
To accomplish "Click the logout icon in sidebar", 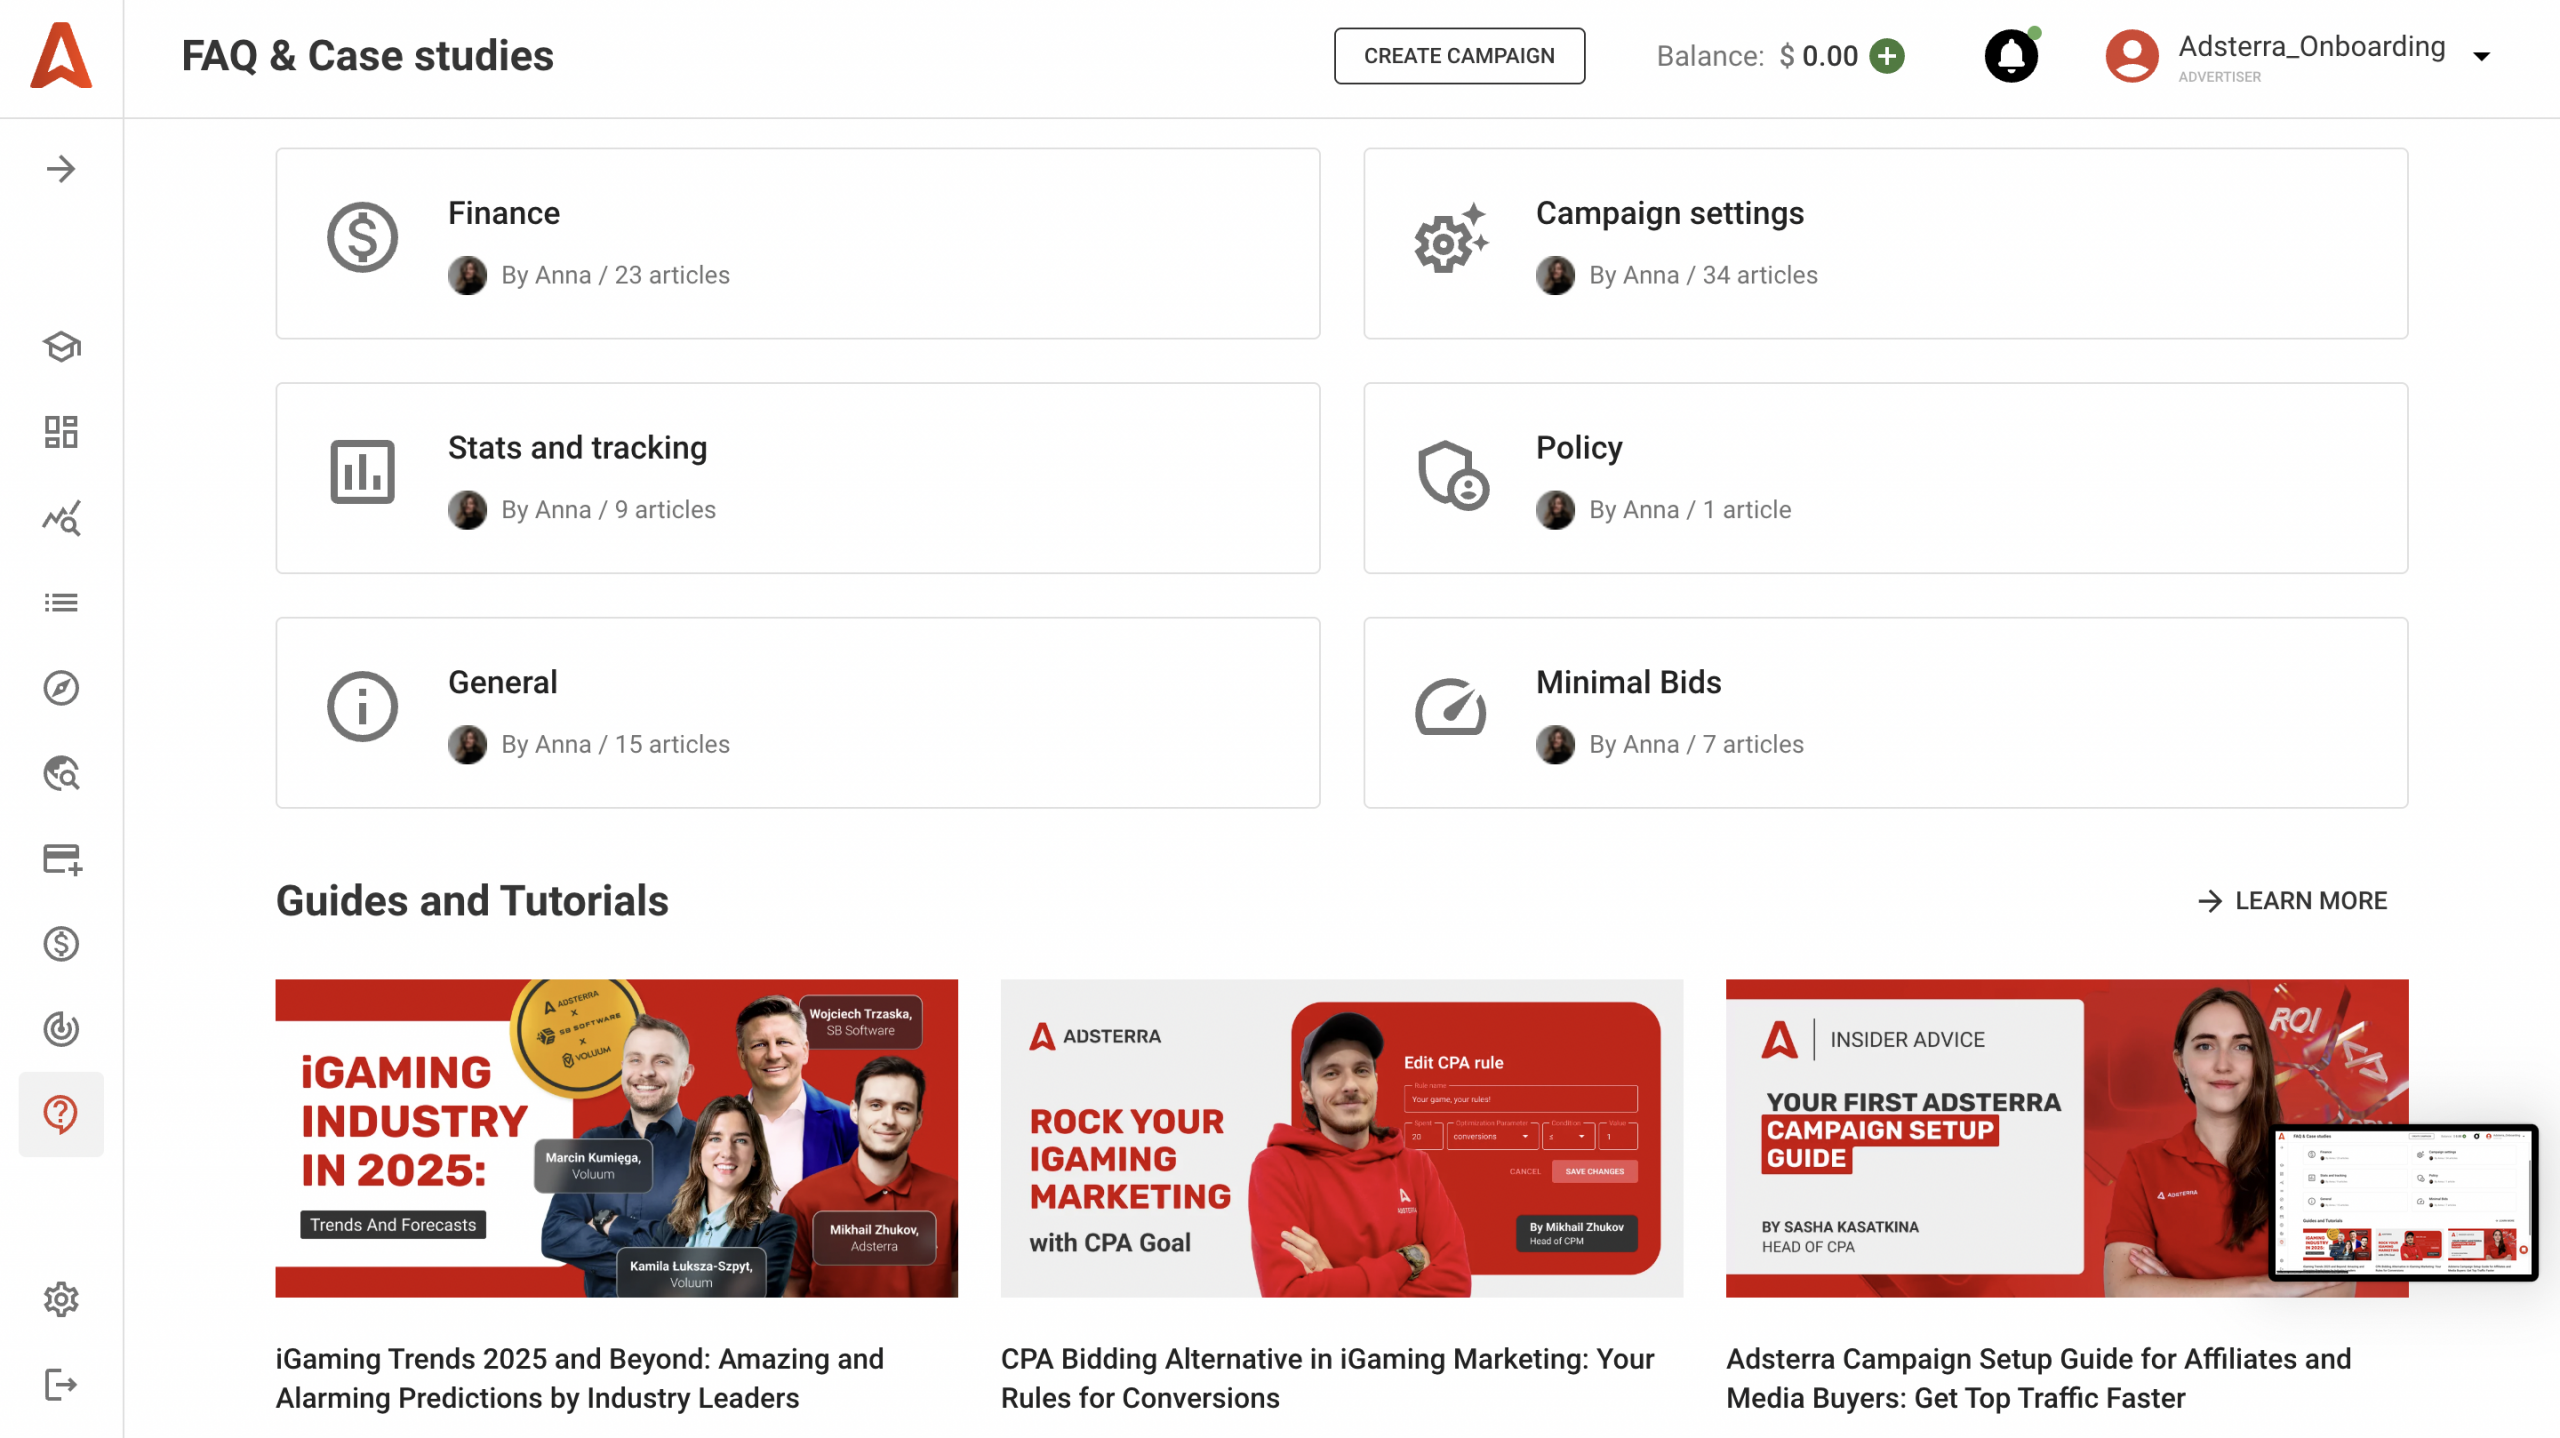I will (x=61, y=1385).
